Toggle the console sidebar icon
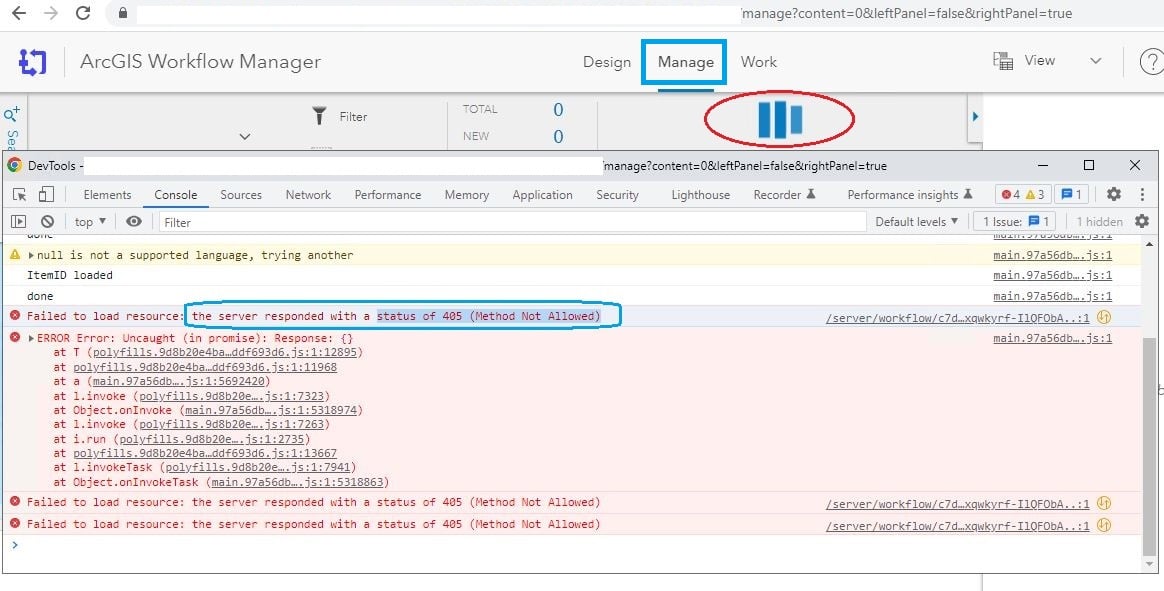Screen dimensions: 1164x591 coord(19,221)
